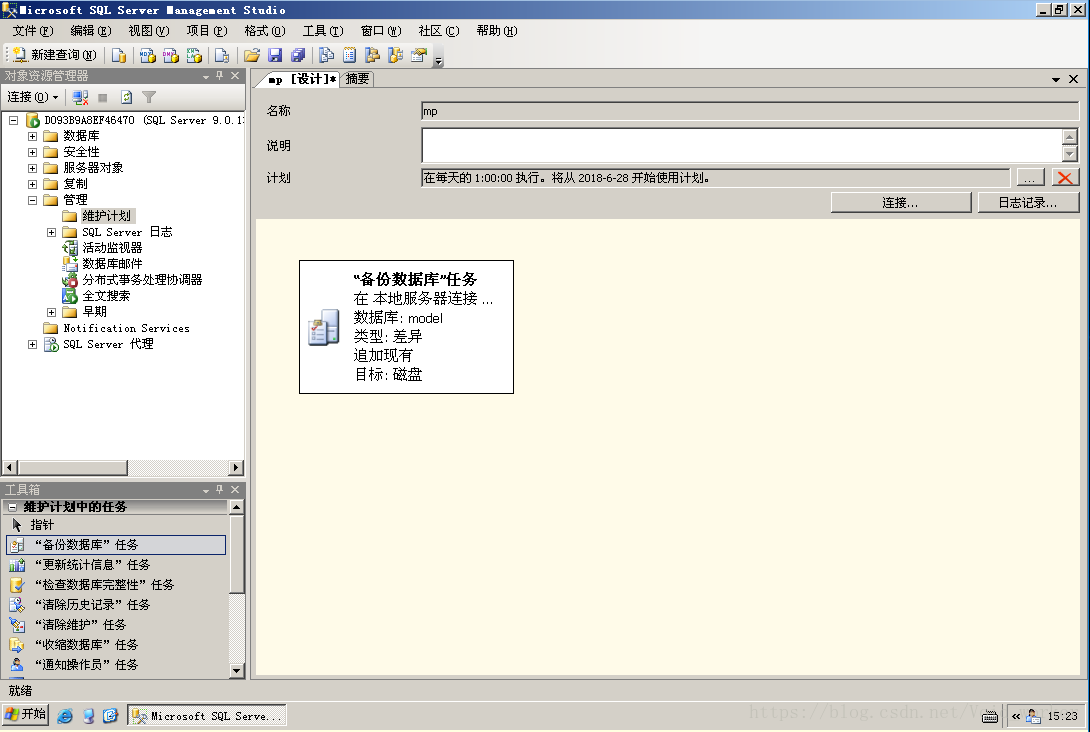The width and height of the screenshot is (1090, 732).
Task: Expand the 数据库 folder node
Action: click(x=32, y=136)
